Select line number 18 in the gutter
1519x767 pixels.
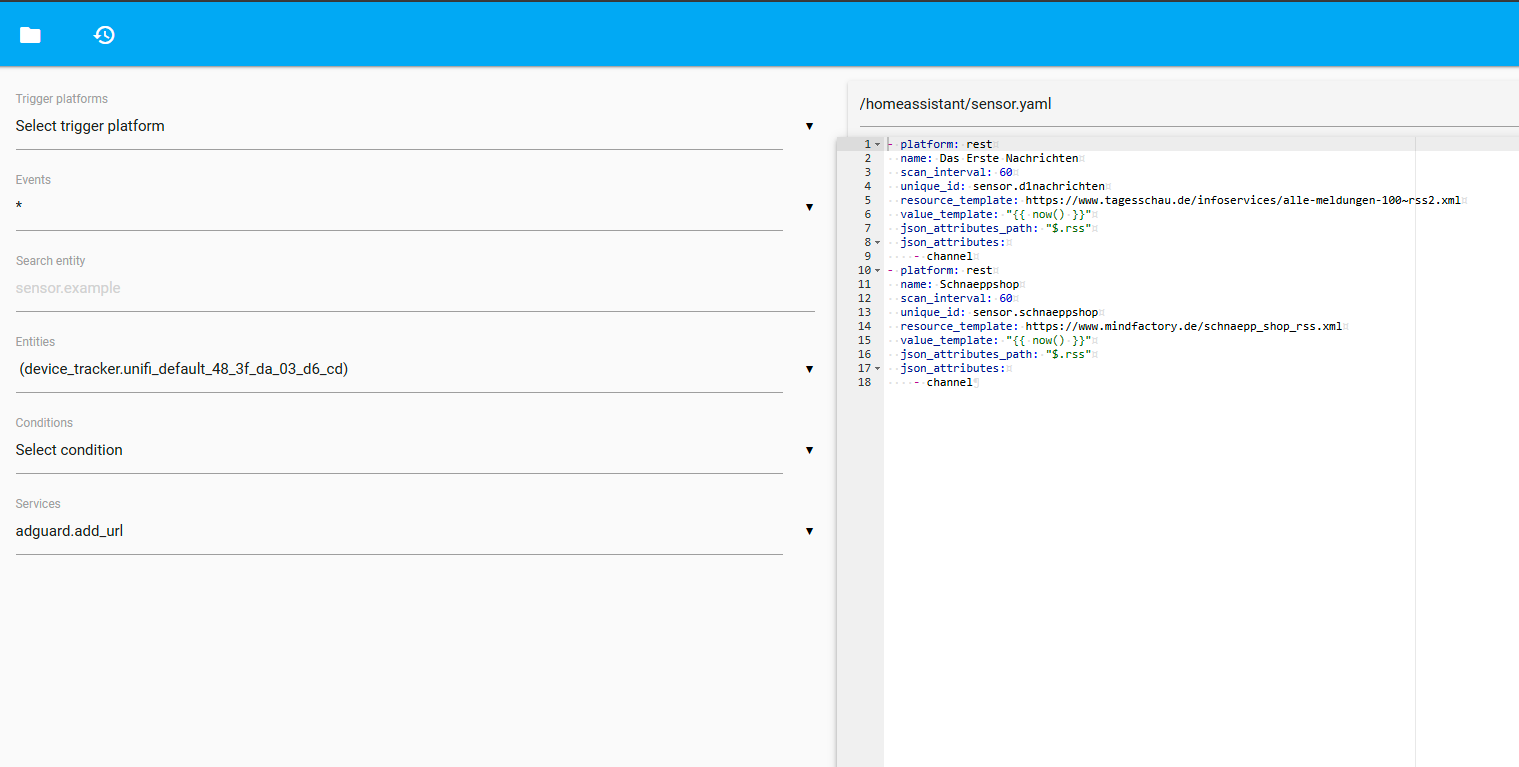tap(864, 382)
